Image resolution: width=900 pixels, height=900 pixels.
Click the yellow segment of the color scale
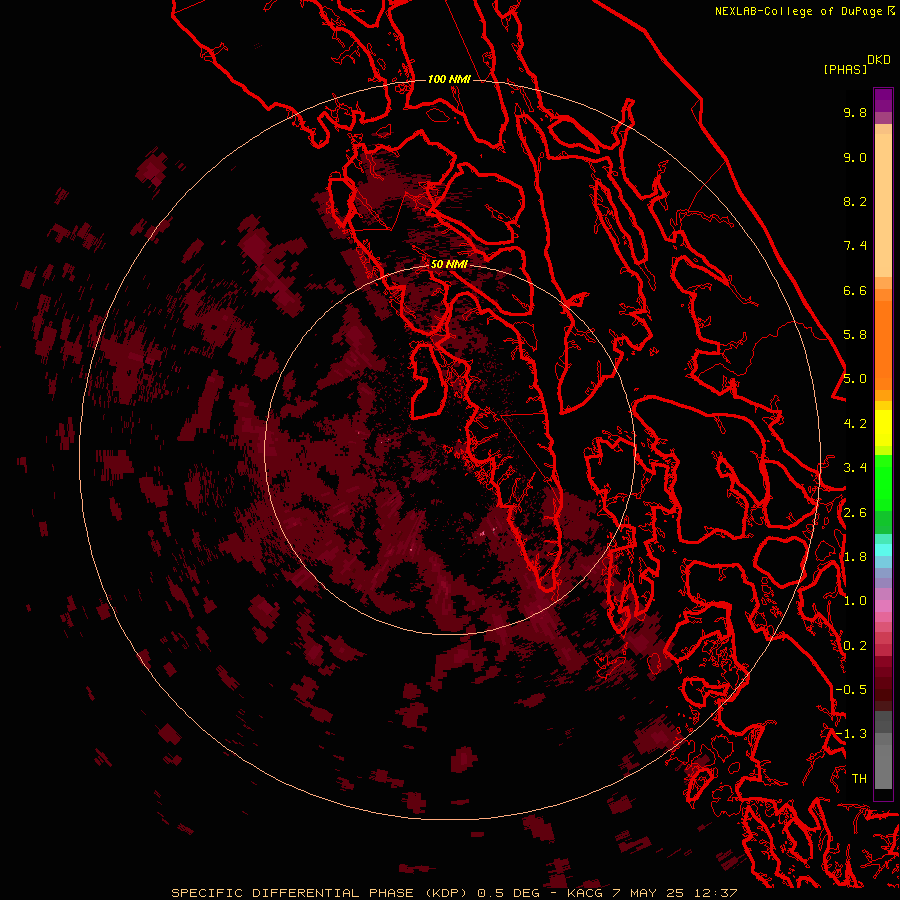tap(883, 428)
